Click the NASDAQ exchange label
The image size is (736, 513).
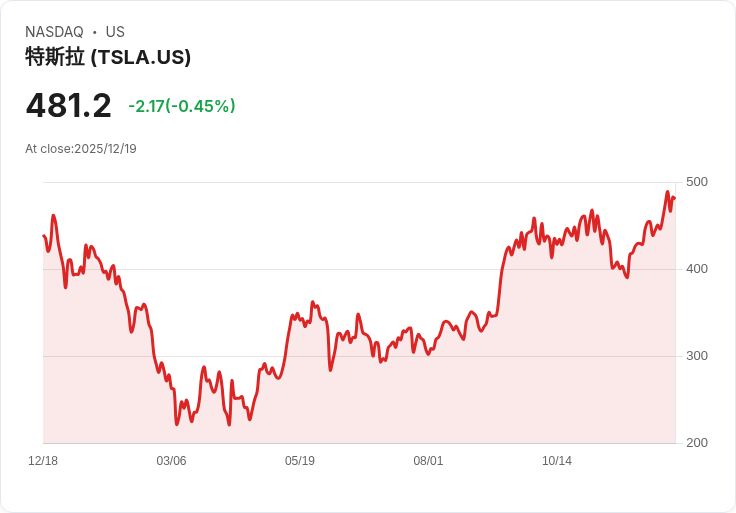point(54,32)
